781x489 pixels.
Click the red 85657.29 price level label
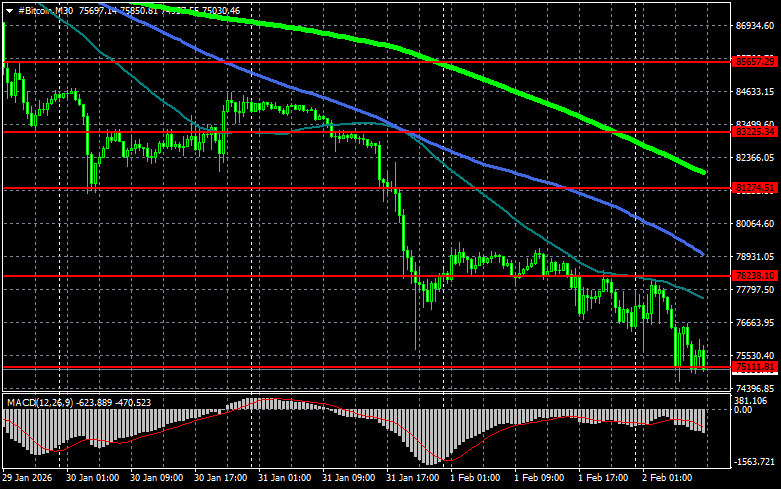point(755,62)
